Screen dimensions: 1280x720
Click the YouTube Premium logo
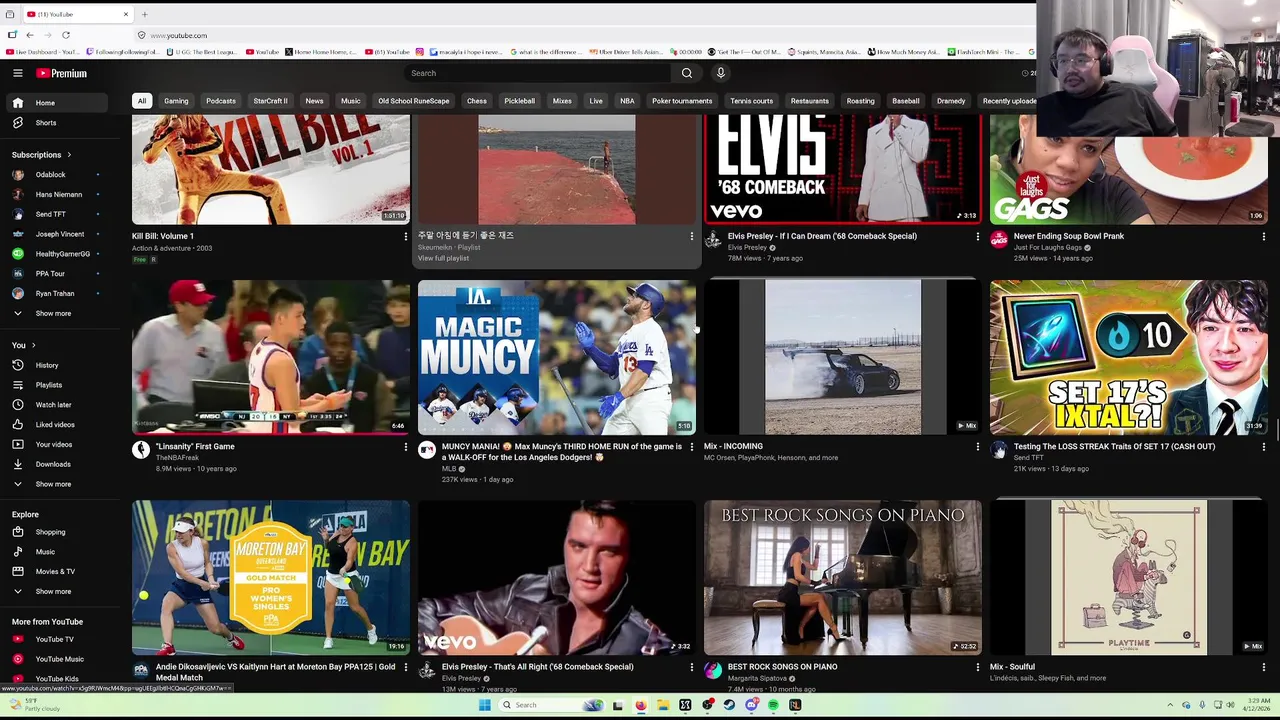click(x=62, y=73)
